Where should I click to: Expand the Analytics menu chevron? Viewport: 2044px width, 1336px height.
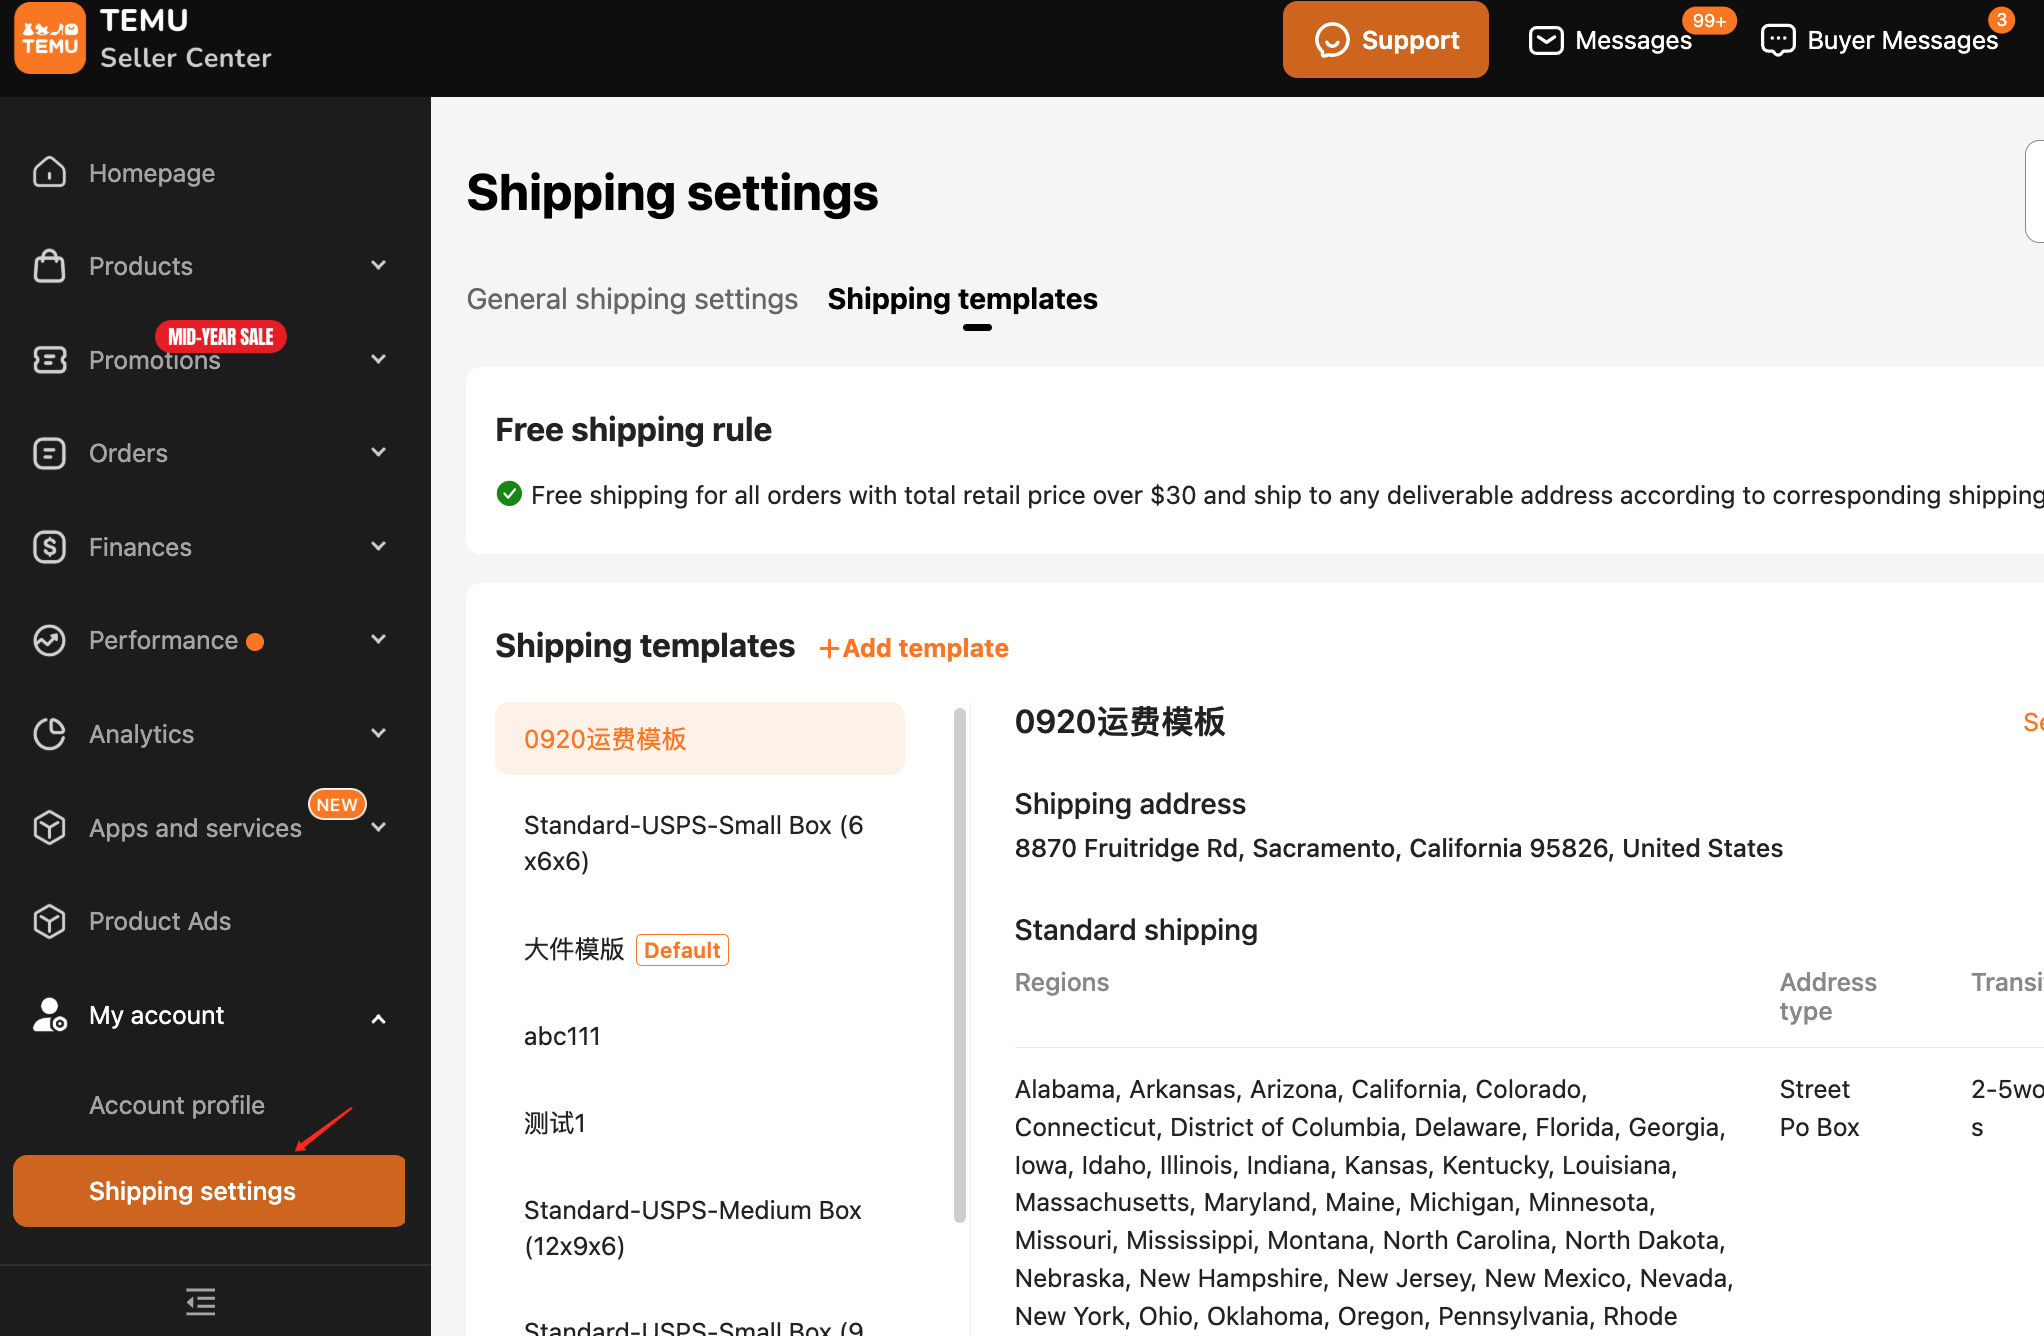click(x=378, y=733)
